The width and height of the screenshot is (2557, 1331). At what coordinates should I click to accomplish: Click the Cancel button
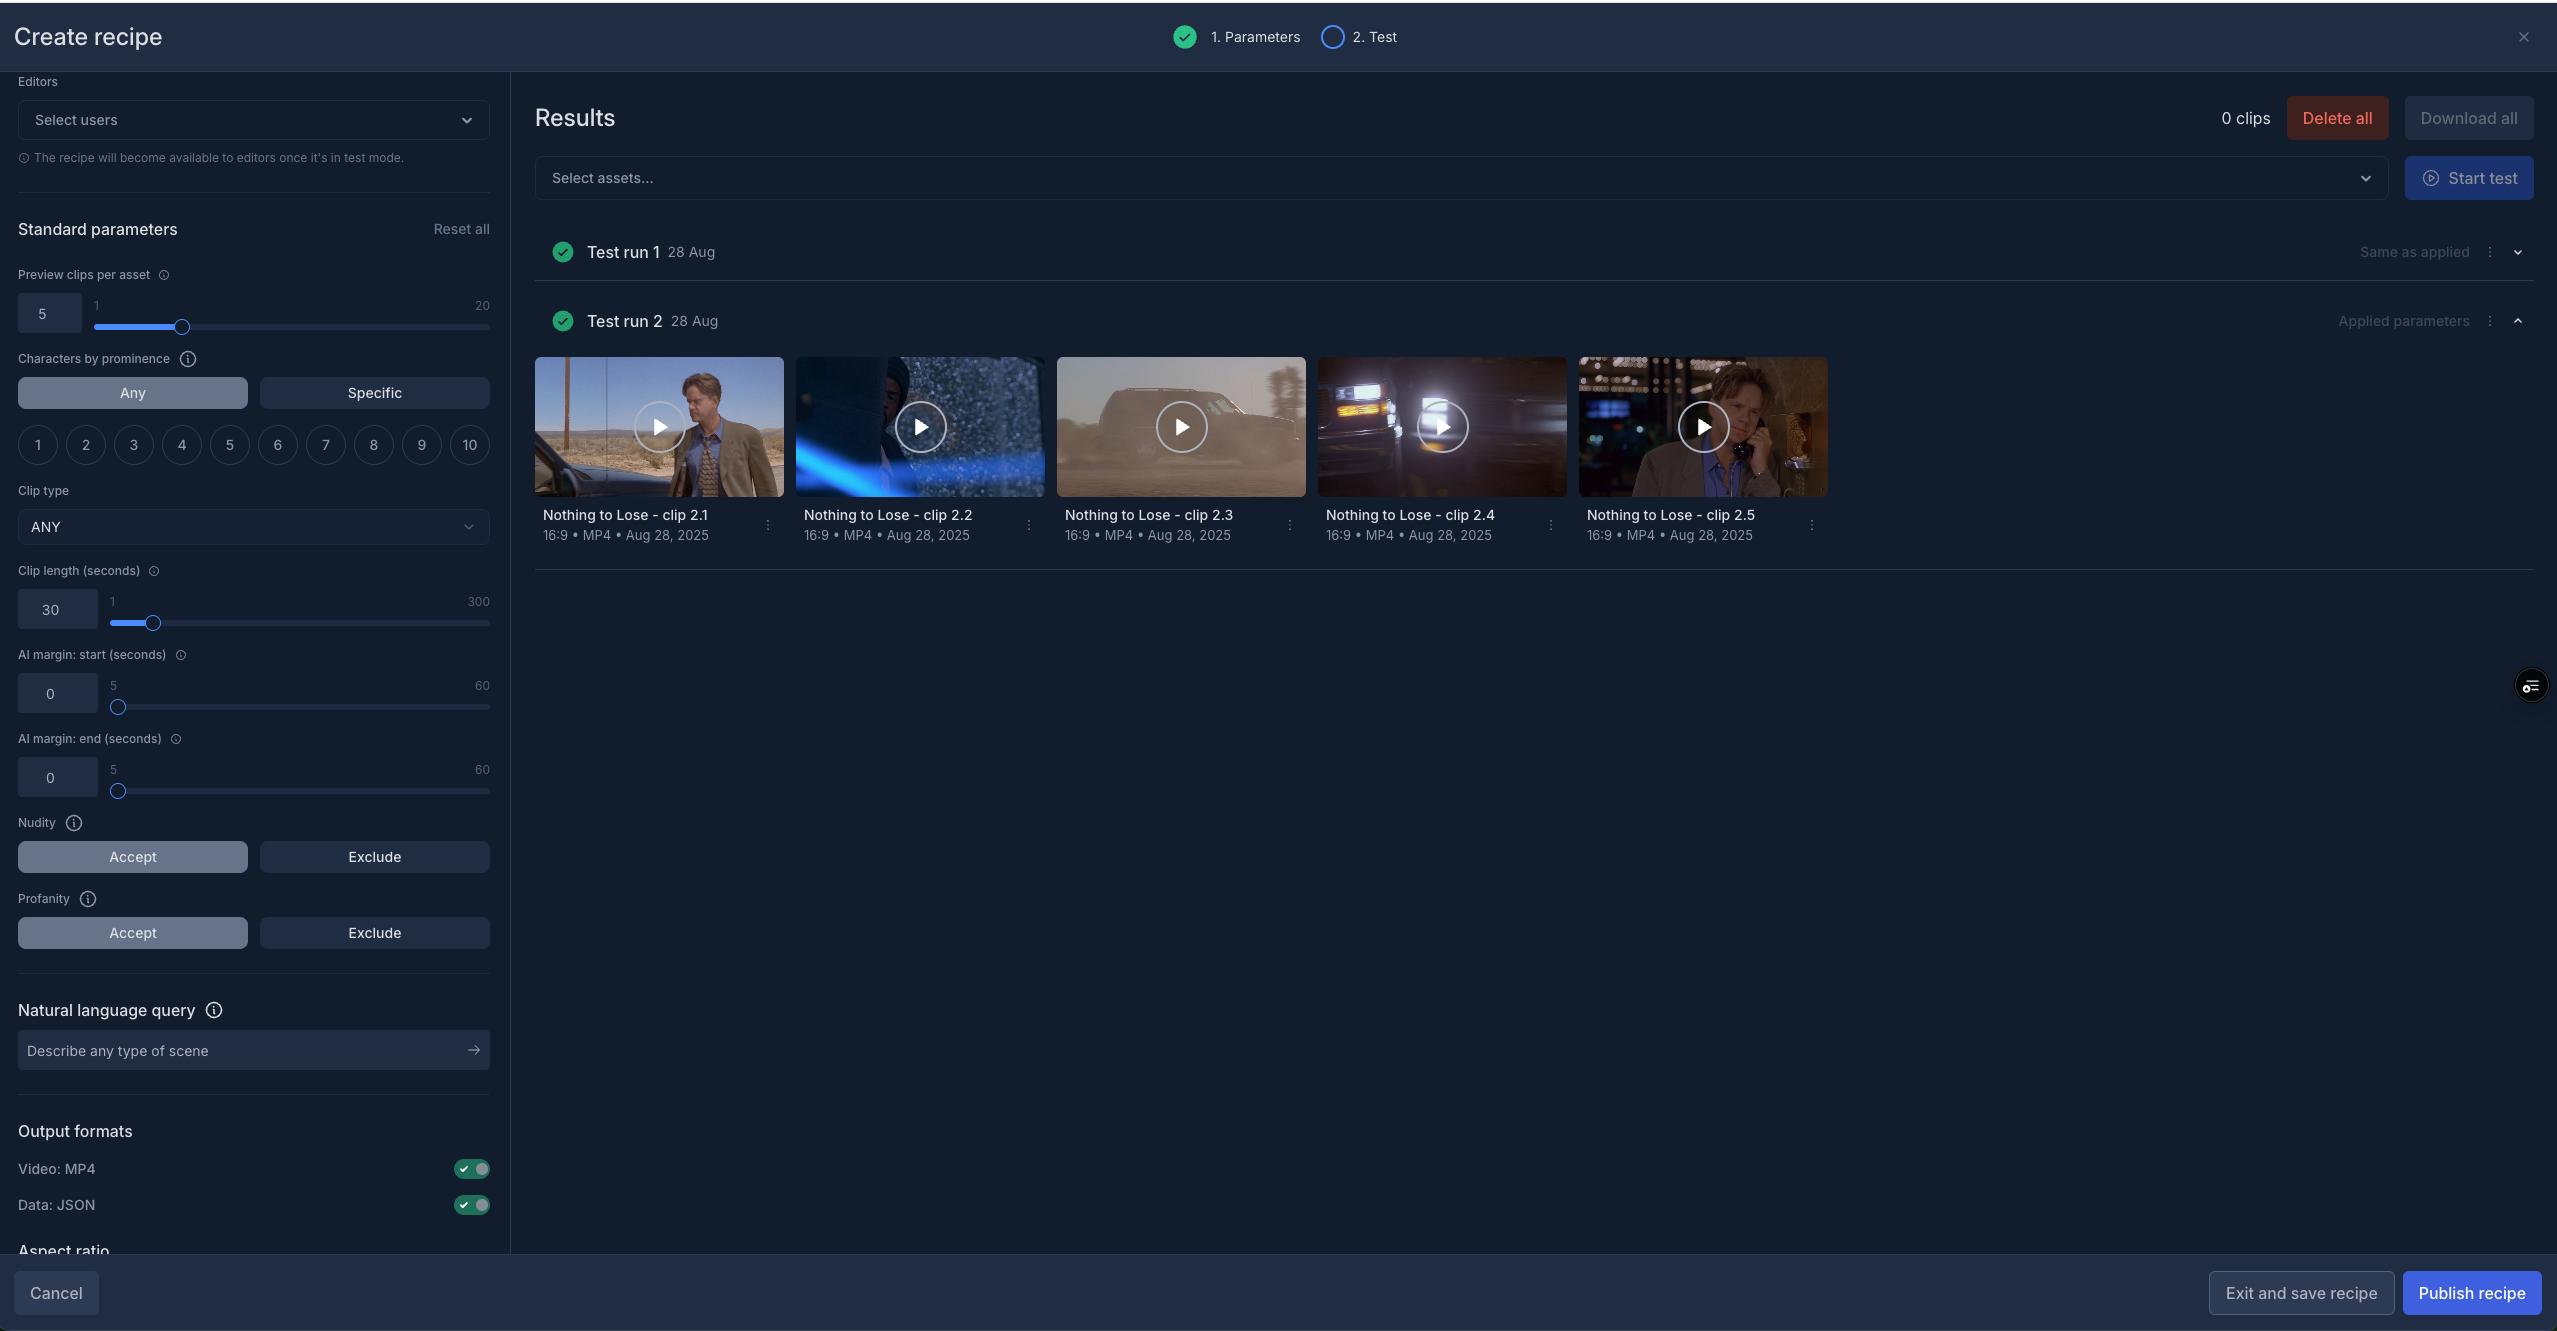coord(56,1293)
